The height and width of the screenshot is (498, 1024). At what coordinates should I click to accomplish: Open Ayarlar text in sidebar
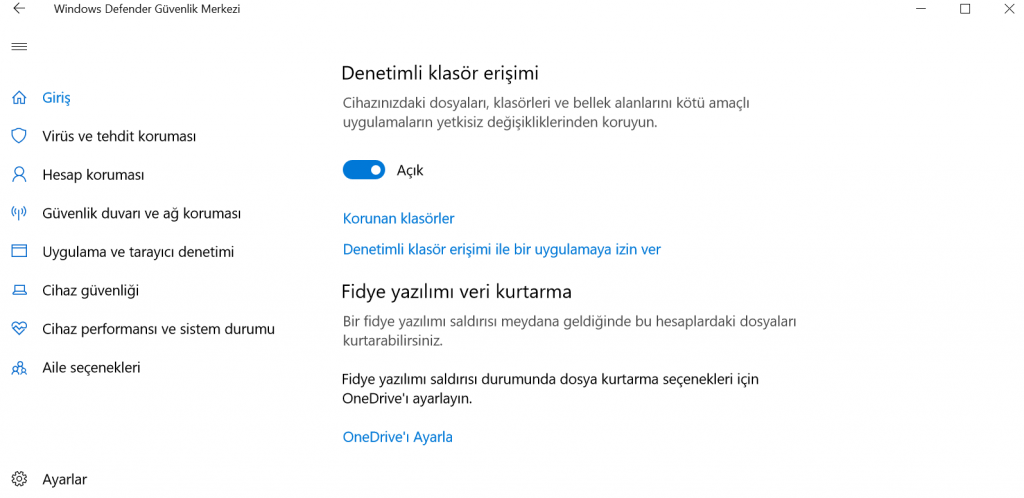[x=64, y=479]
